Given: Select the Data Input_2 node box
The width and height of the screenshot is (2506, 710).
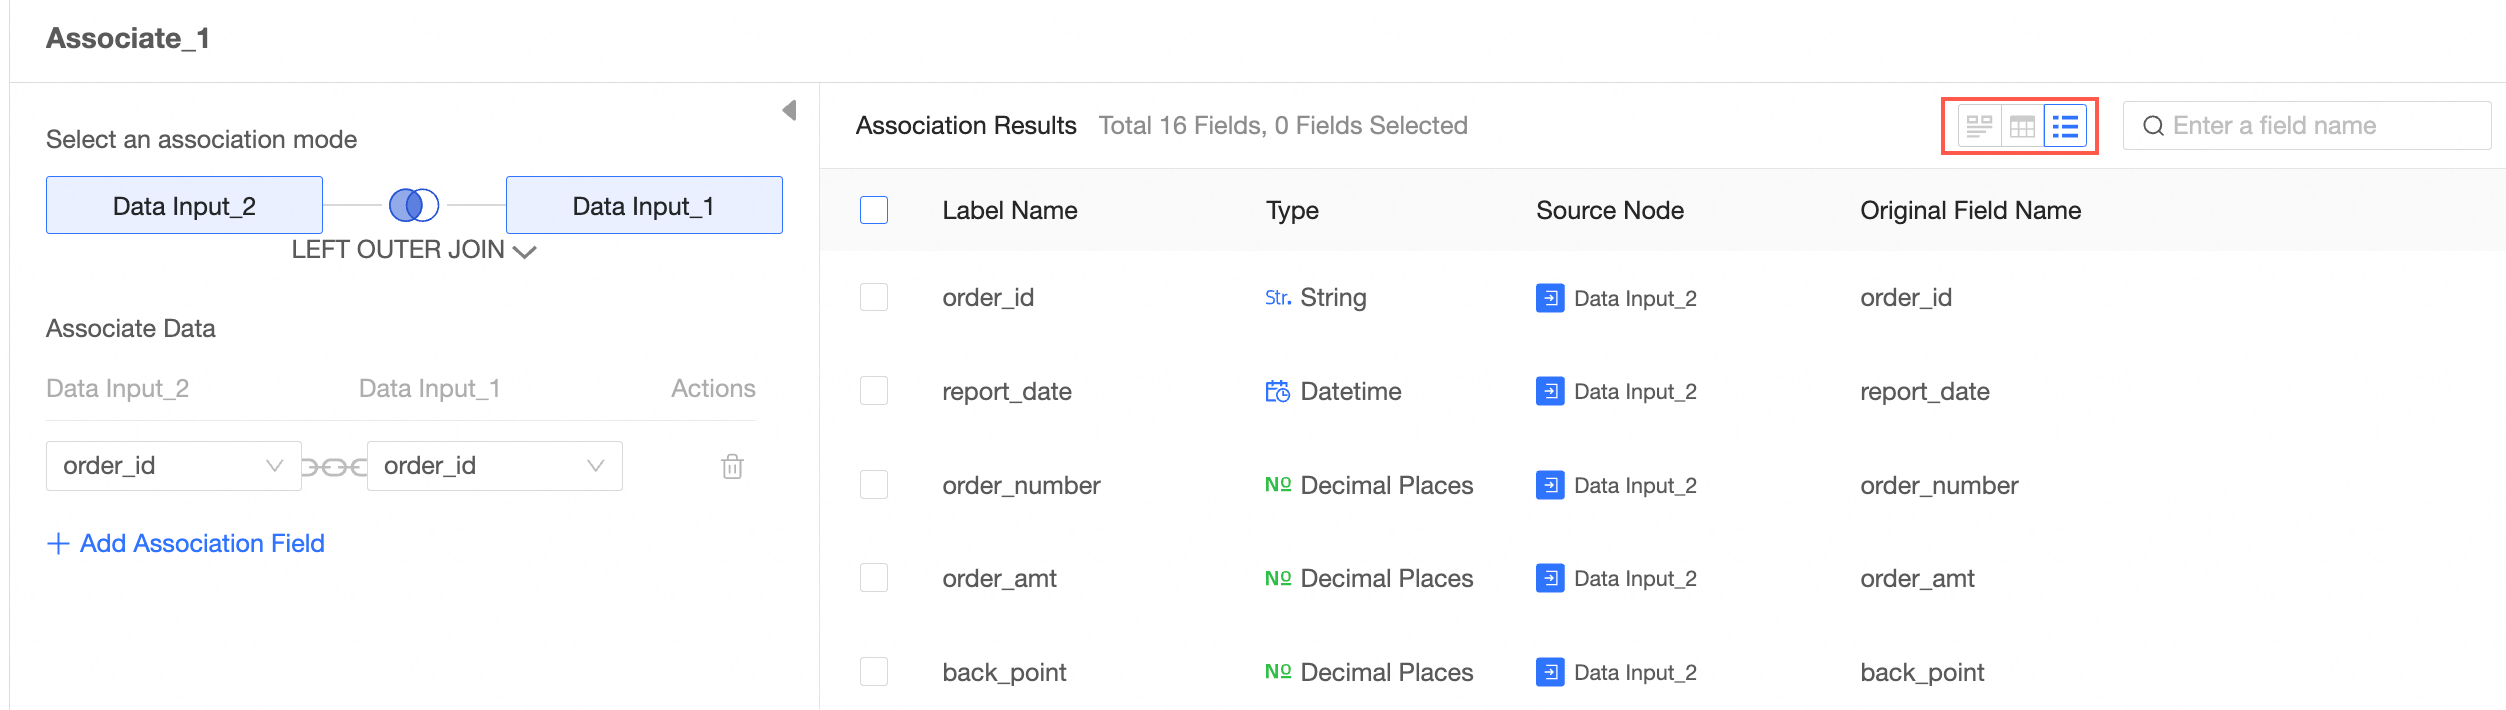Looking at the screenshot, I should [184, 205].
